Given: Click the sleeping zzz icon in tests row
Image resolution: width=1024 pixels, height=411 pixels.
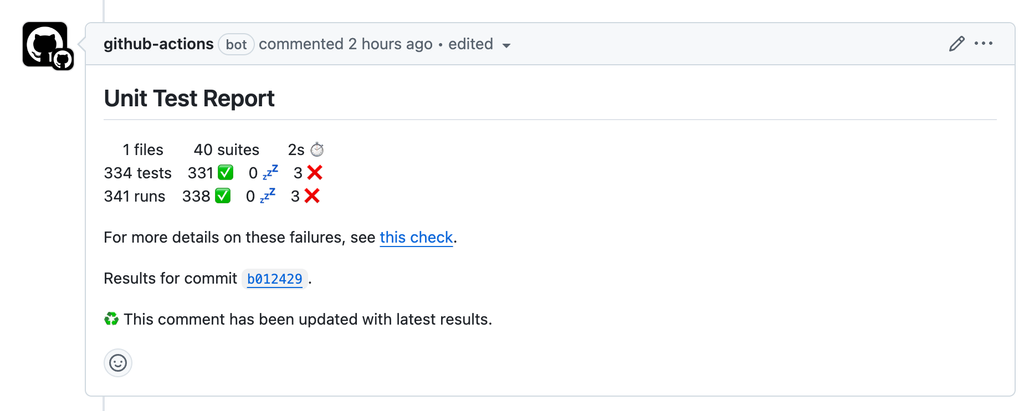Looking at the screenshot, I should [270, 173].
